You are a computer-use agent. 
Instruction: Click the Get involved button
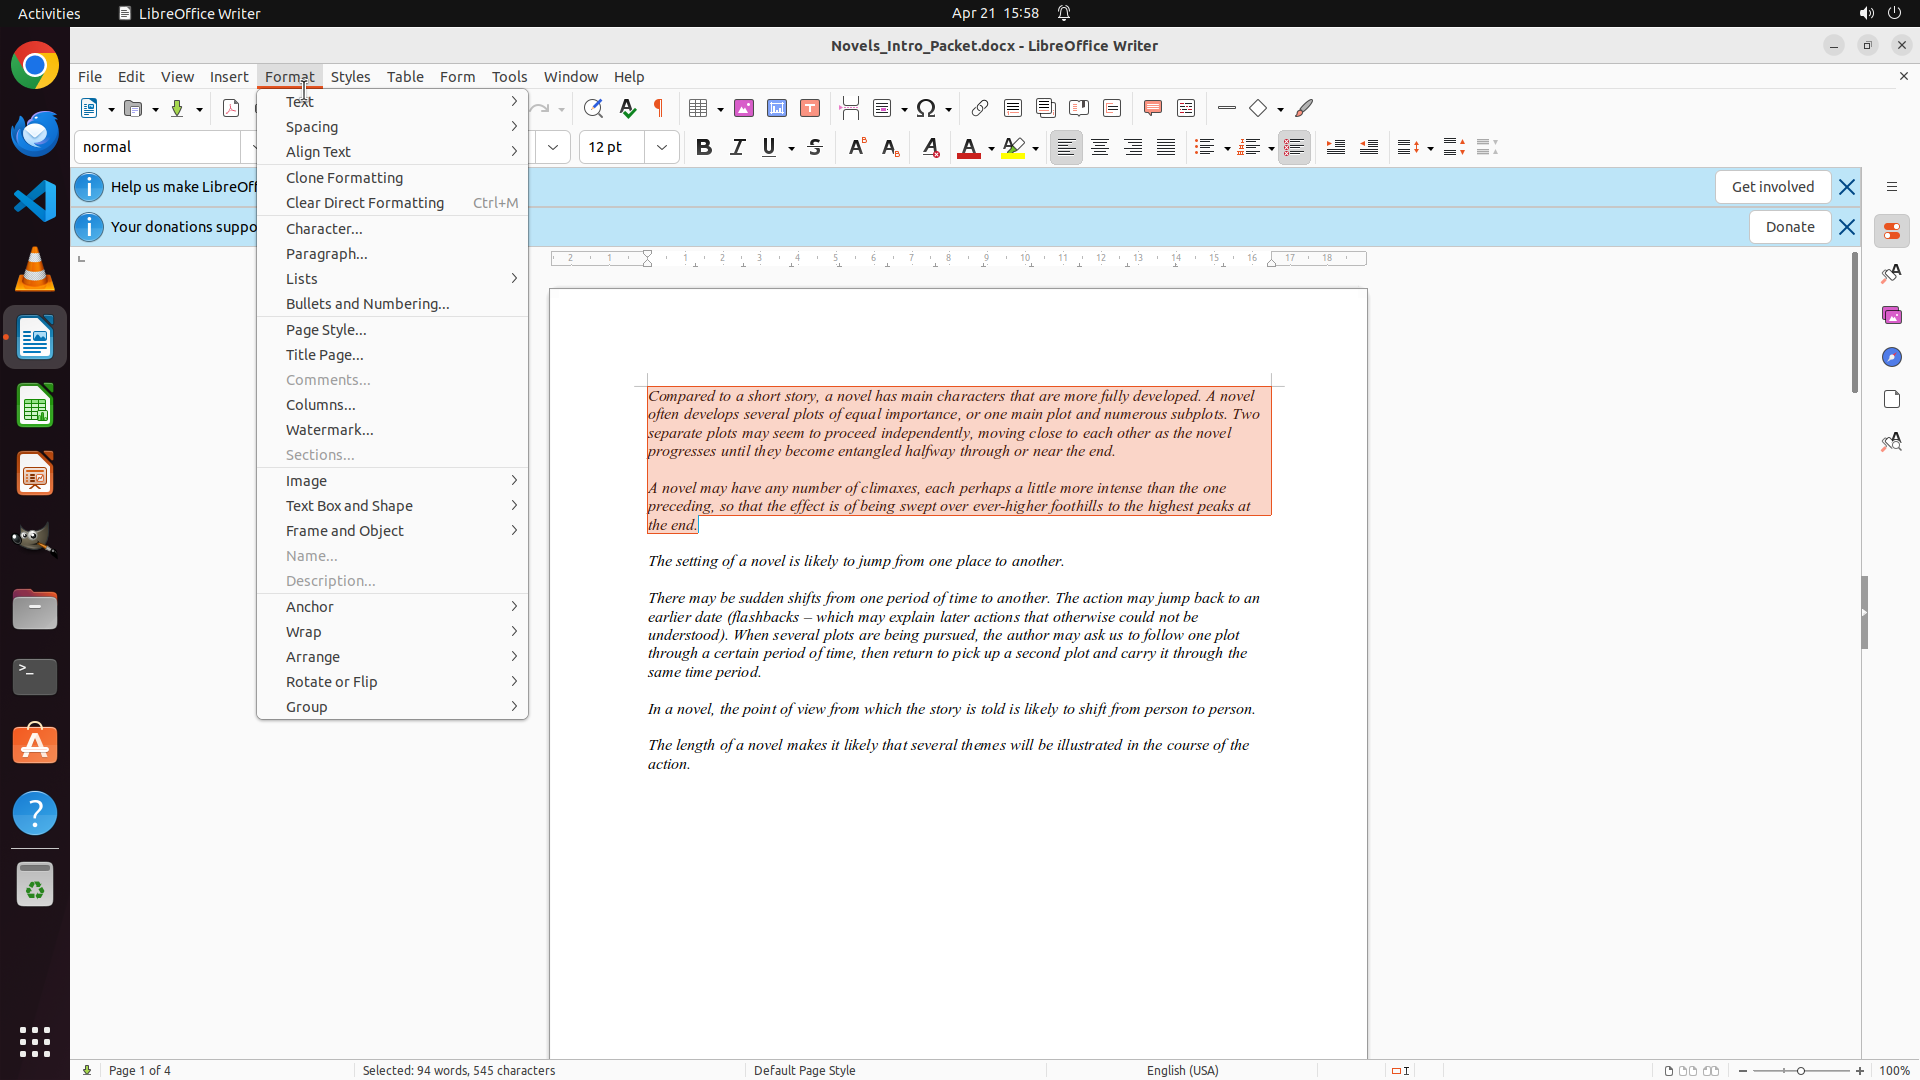coord(1772,187)
